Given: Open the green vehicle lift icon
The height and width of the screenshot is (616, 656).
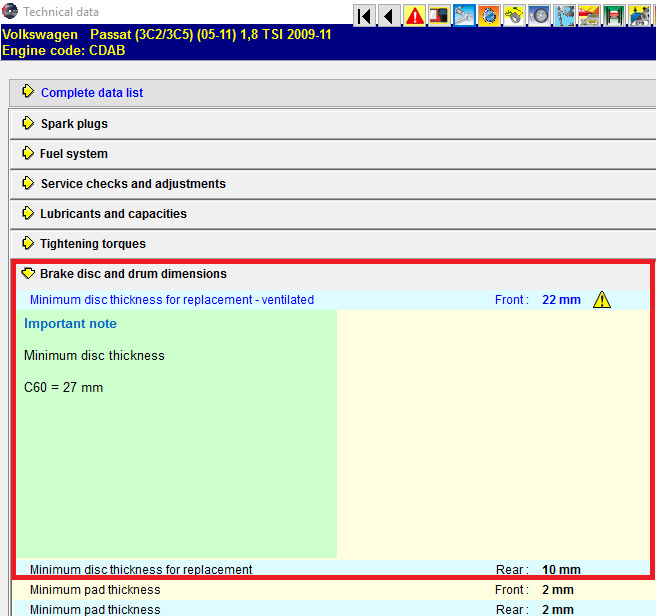Looking at the screenshot, I should 614,16.
